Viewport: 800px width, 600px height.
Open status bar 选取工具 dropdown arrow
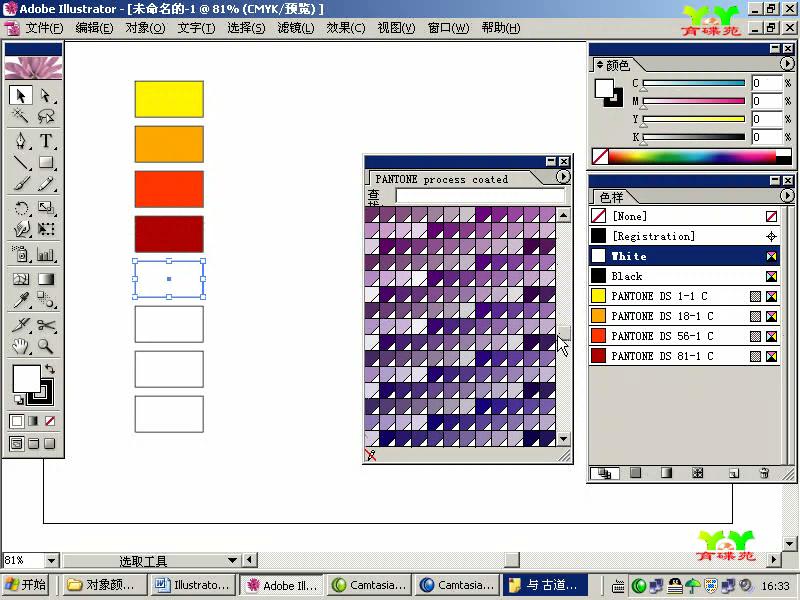233,560
